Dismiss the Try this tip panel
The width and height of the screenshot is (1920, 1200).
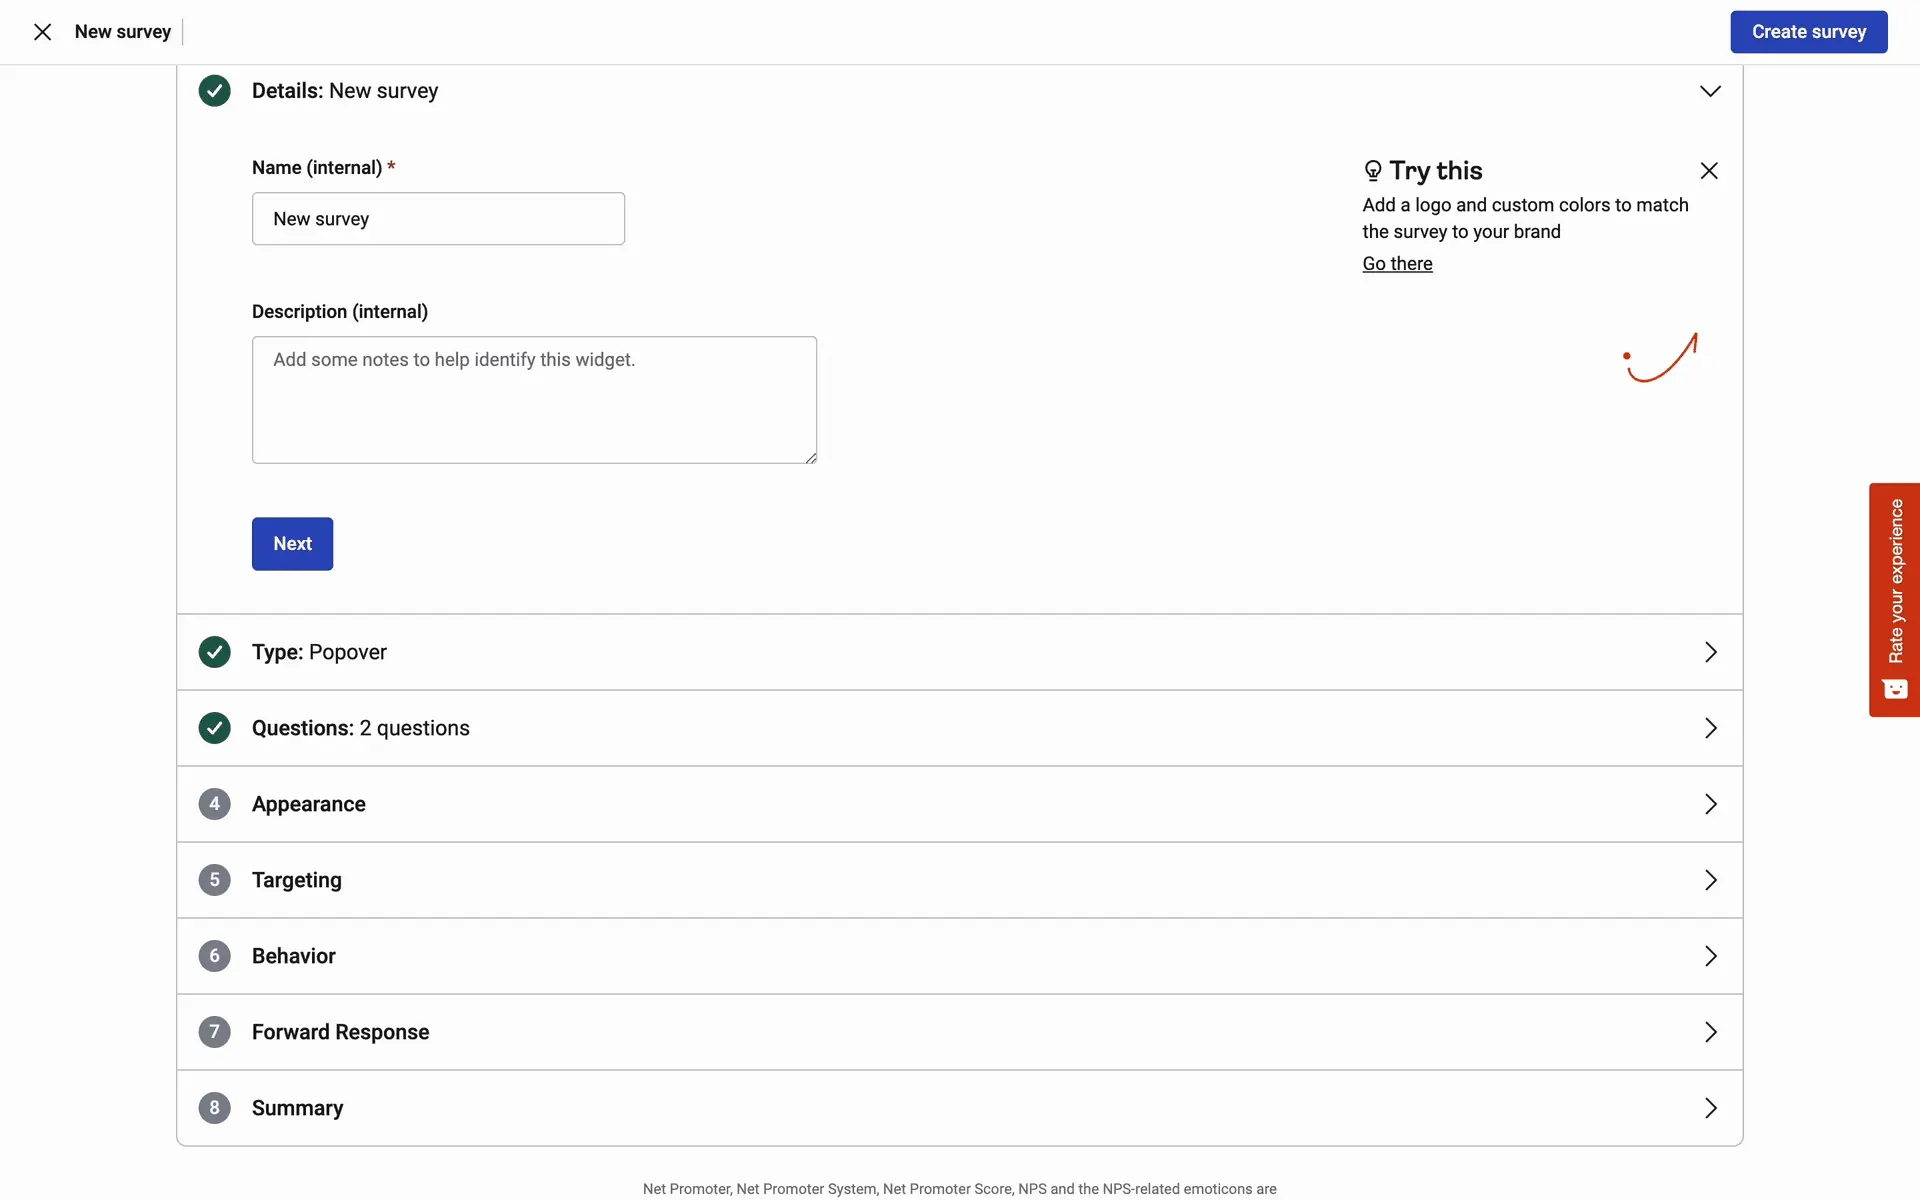pos(1709,171)
